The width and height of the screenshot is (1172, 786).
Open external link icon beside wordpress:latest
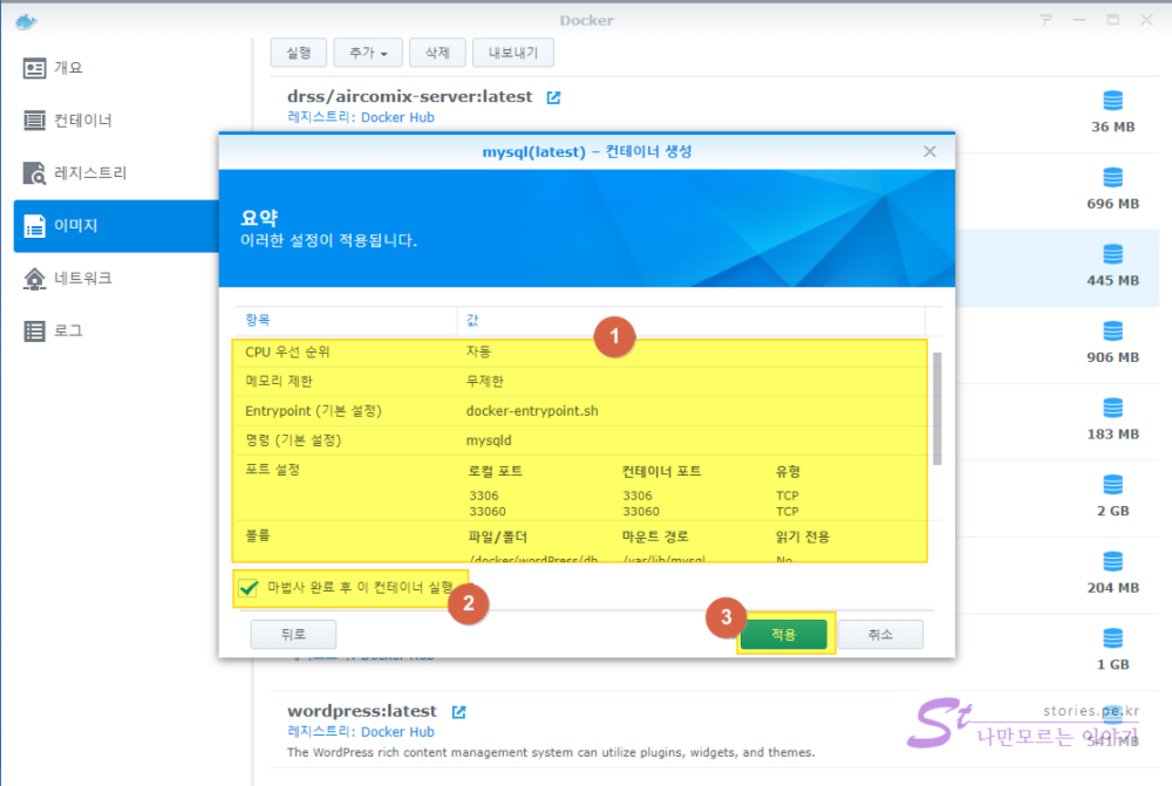pos(458,712)
